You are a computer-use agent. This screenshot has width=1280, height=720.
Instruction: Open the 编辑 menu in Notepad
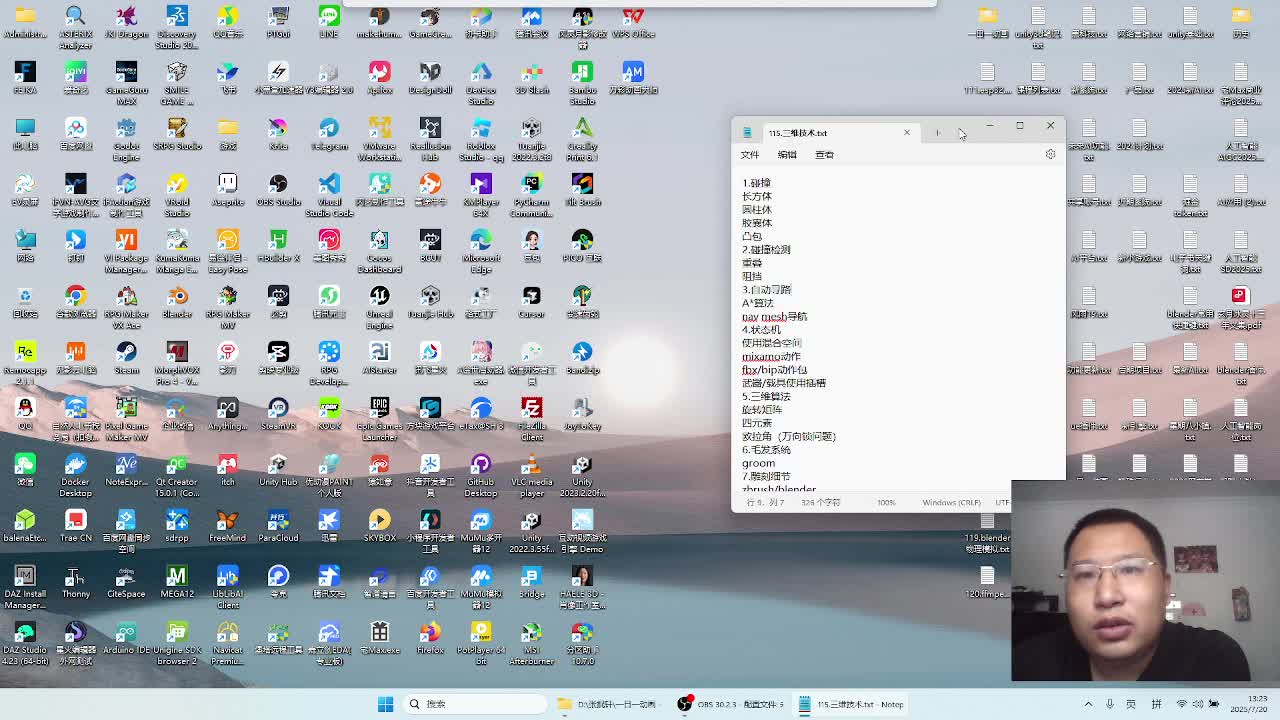[787, 155]
